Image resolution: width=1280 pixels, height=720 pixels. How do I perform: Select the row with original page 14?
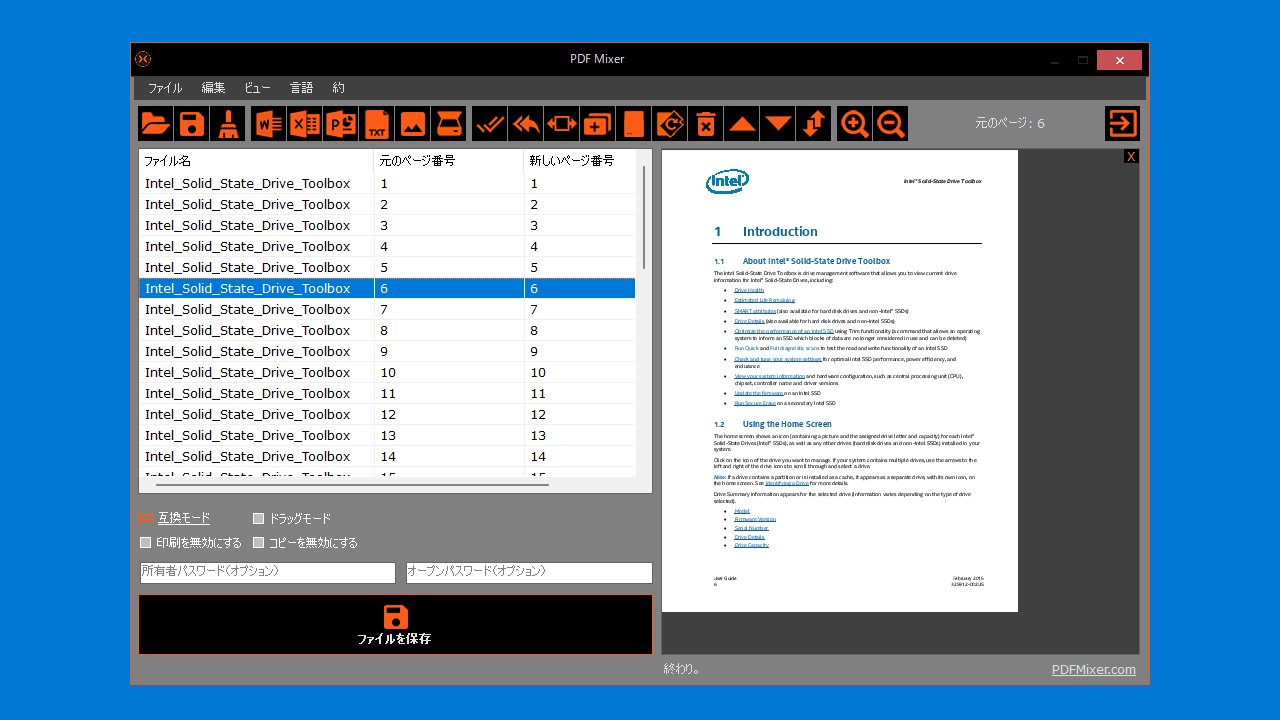pyautogui.click(x=387, y=456)
